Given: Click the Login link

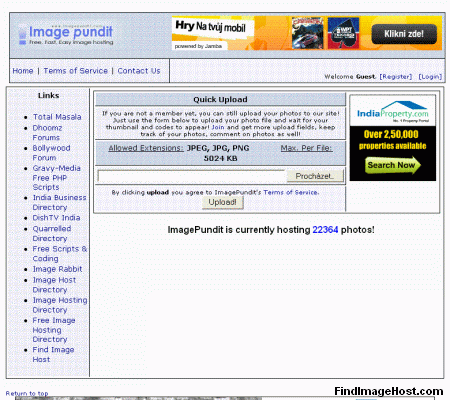Looking at the screenshot, I should click(430, 77).
